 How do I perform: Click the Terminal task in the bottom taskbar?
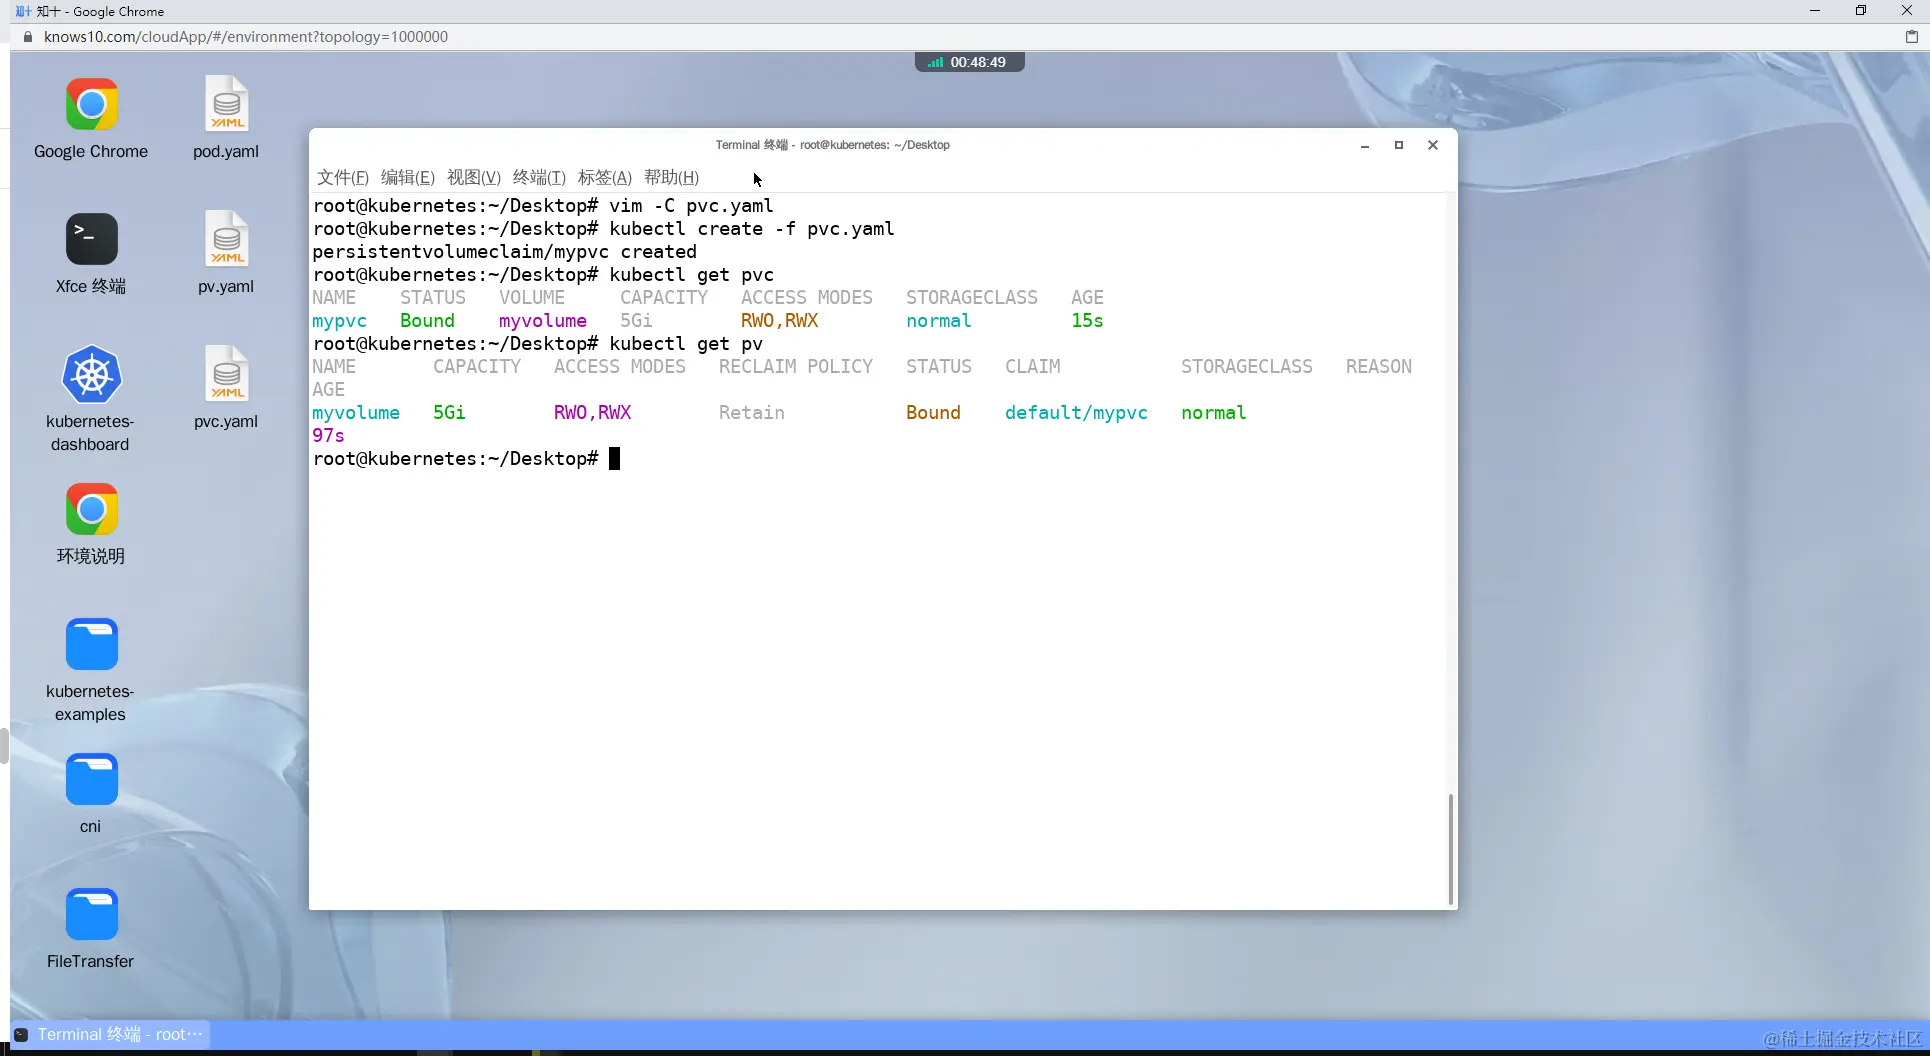110,1034
